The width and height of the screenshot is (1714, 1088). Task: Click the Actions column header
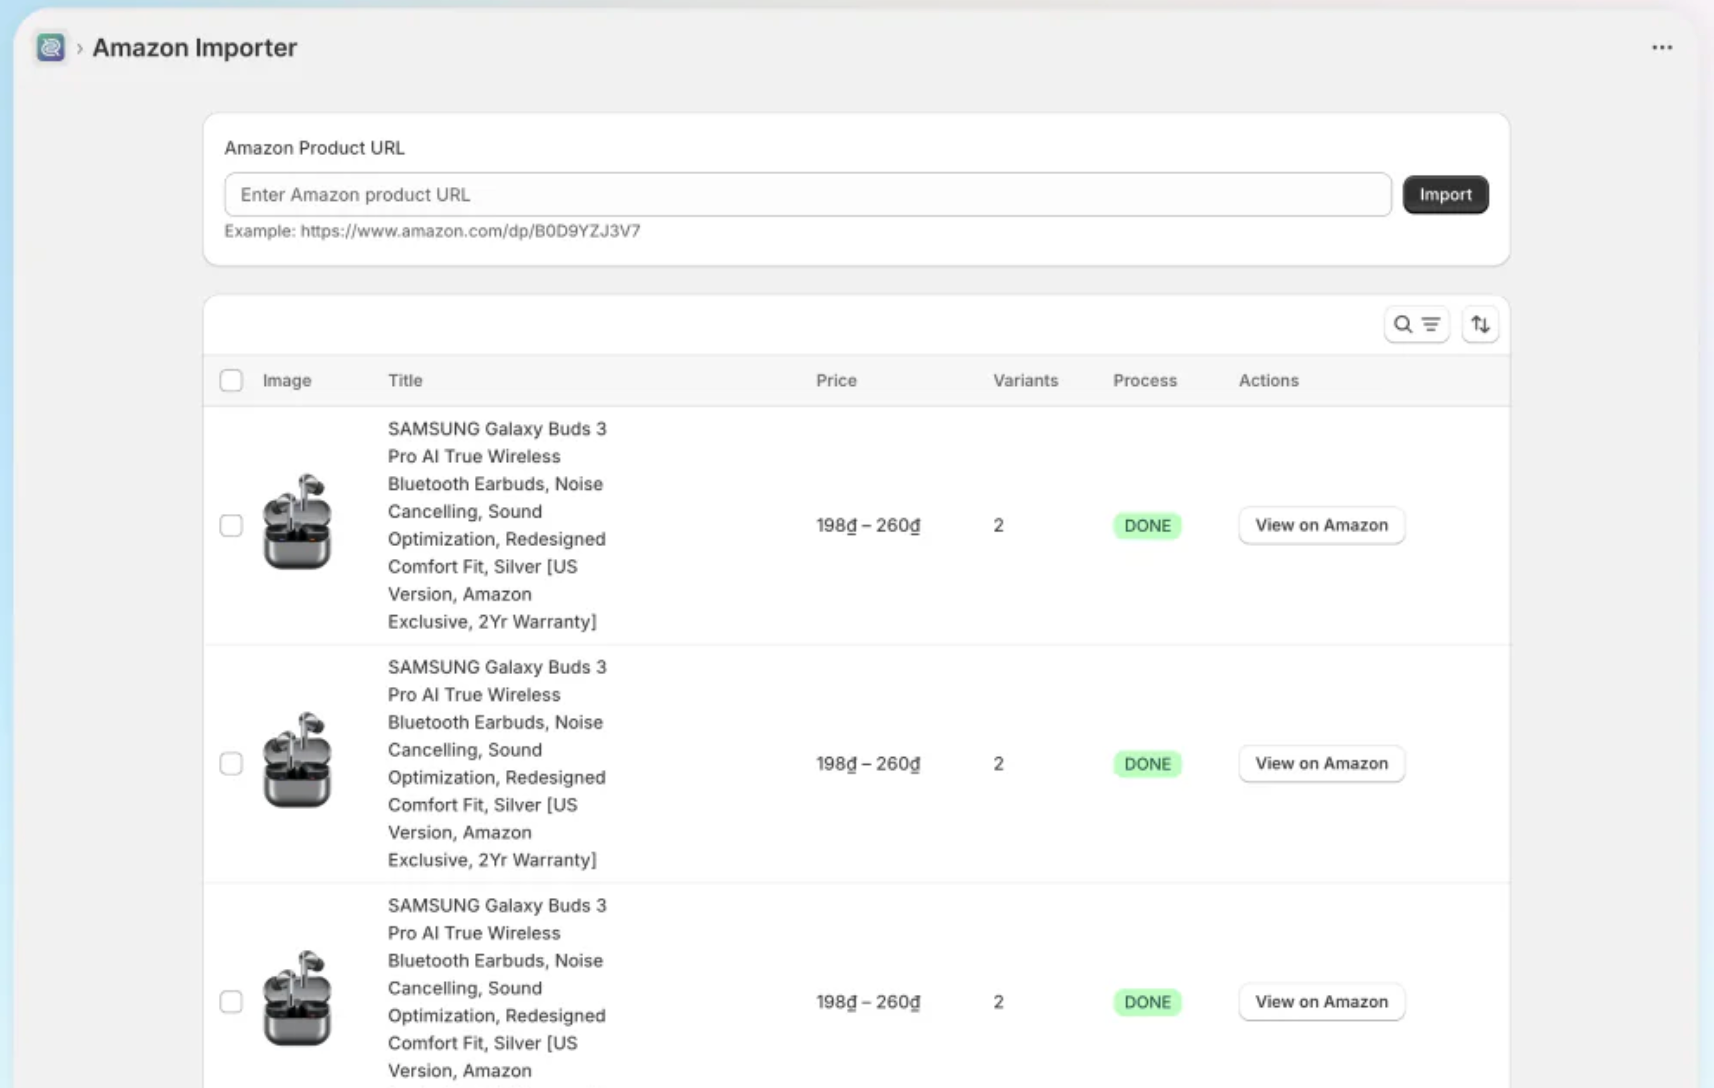[1268, 380]
